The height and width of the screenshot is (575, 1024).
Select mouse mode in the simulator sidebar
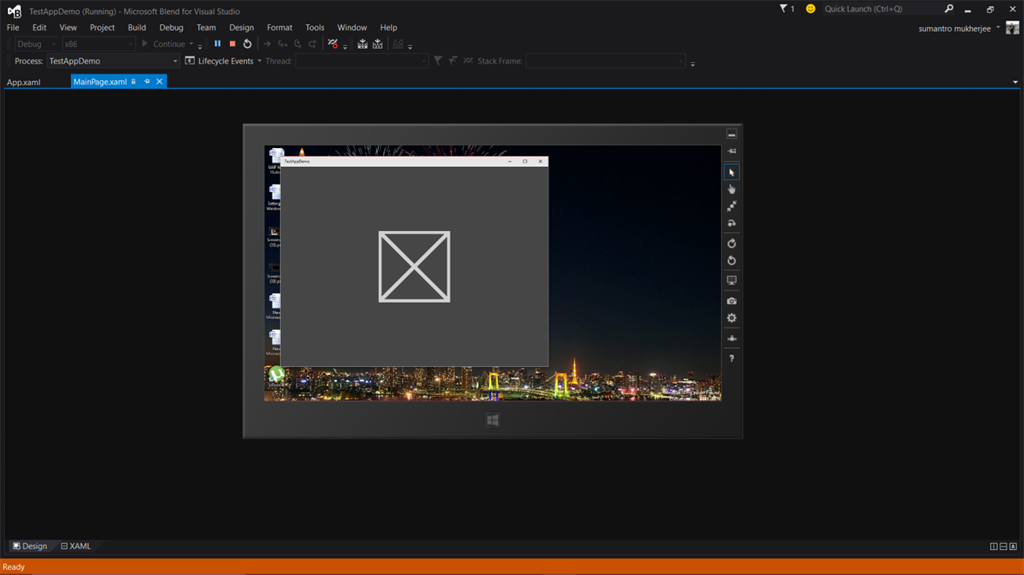[731, 172]
